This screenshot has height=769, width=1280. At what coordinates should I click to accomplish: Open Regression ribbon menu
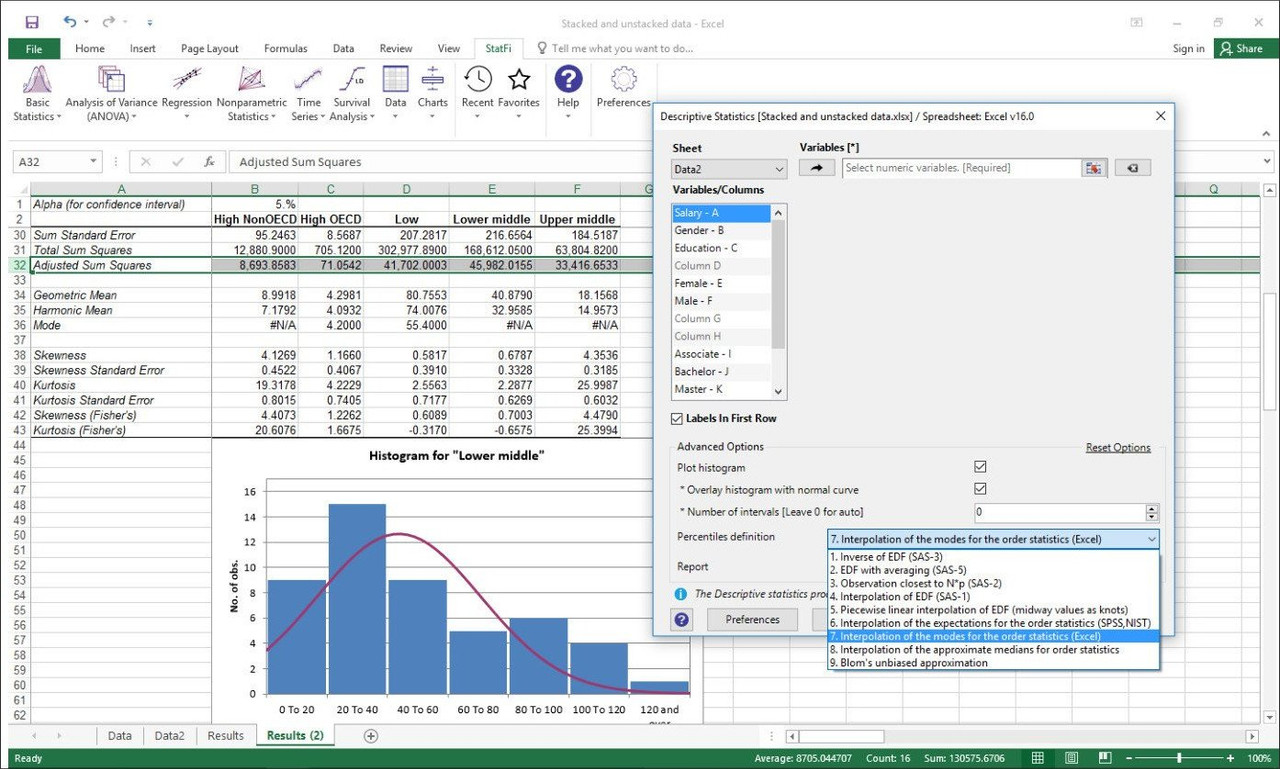click(x=187, y=94)
